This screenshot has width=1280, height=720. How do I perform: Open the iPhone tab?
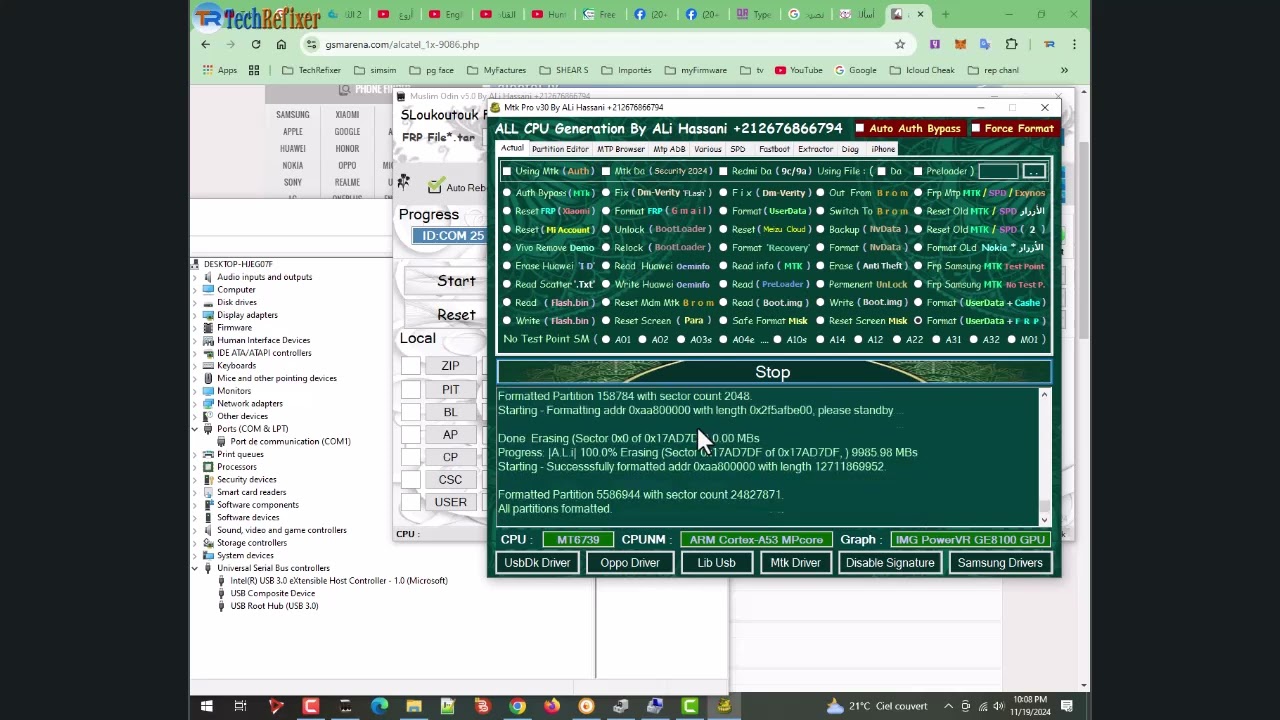point(883,149)
